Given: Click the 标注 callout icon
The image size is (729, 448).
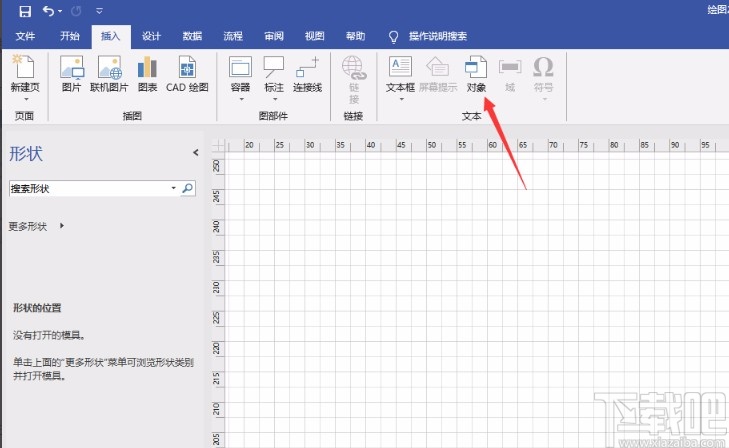Looking at the screenshot, I should 274,67.
